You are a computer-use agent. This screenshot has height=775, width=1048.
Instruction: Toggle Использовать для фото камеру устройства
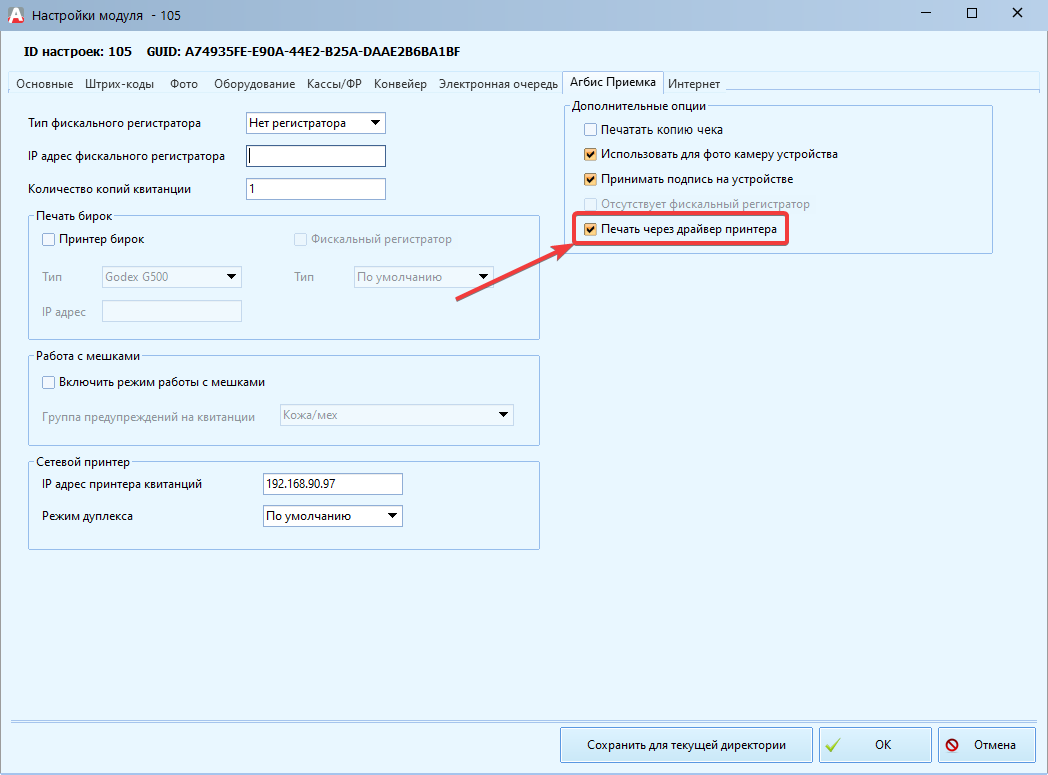coord(590,154)
